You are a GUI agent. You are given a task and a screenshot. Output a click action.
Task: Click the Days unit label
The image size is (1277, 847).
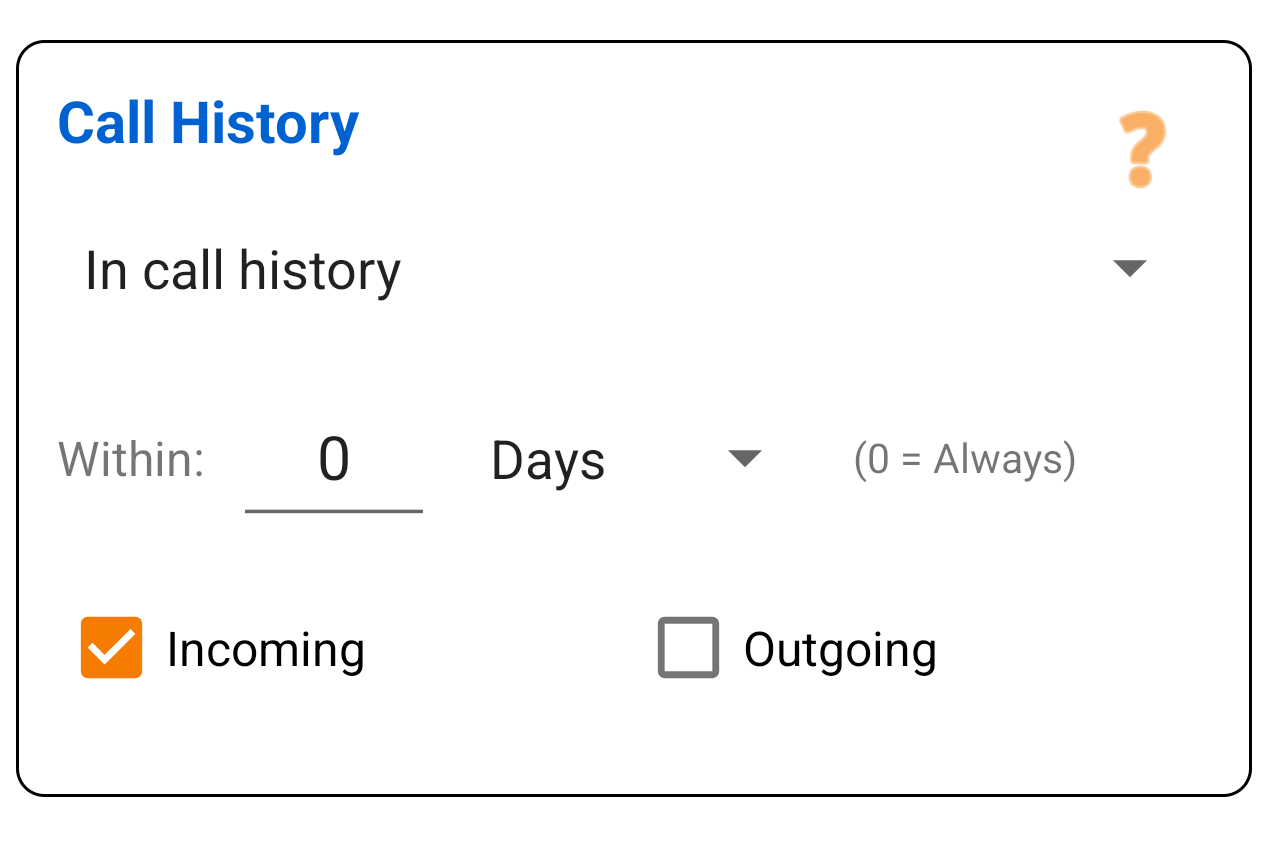pyautogui.click(x=547, y=459)
